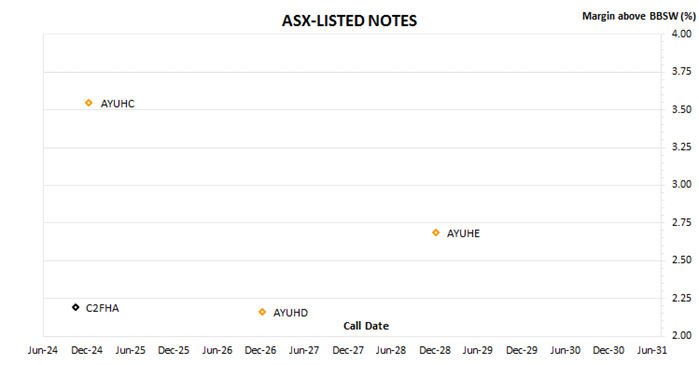The image size is (699, 365).
Task: Click the C2FHA black diamond marker
Action: [x=76, y=308]
